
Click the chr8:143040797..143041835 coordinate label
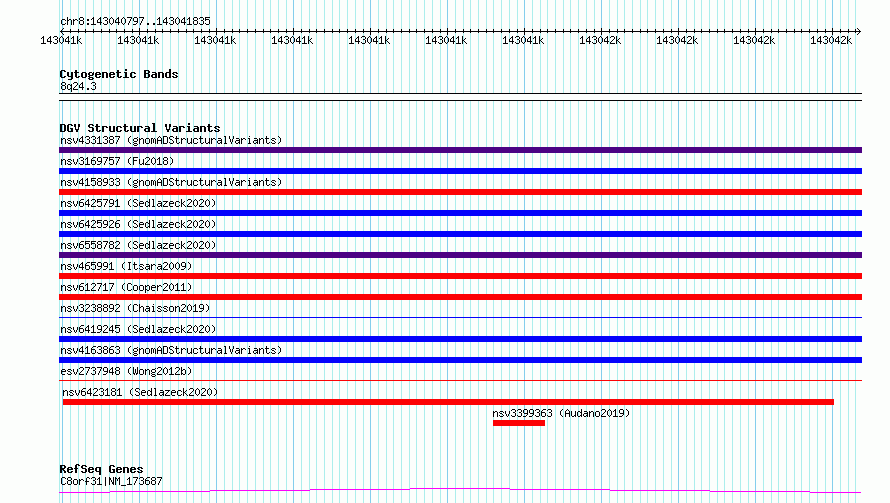pos(135,21)
